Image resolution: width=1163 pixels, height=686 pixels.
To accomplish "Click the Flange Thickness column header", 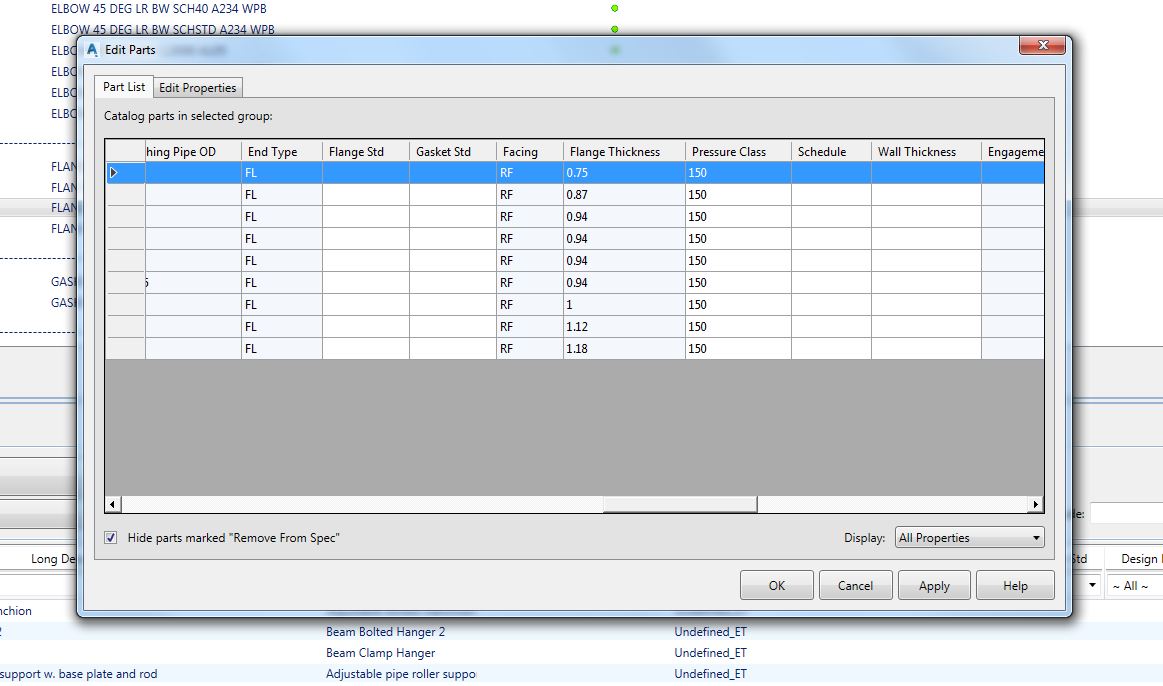I will [625, 151].
